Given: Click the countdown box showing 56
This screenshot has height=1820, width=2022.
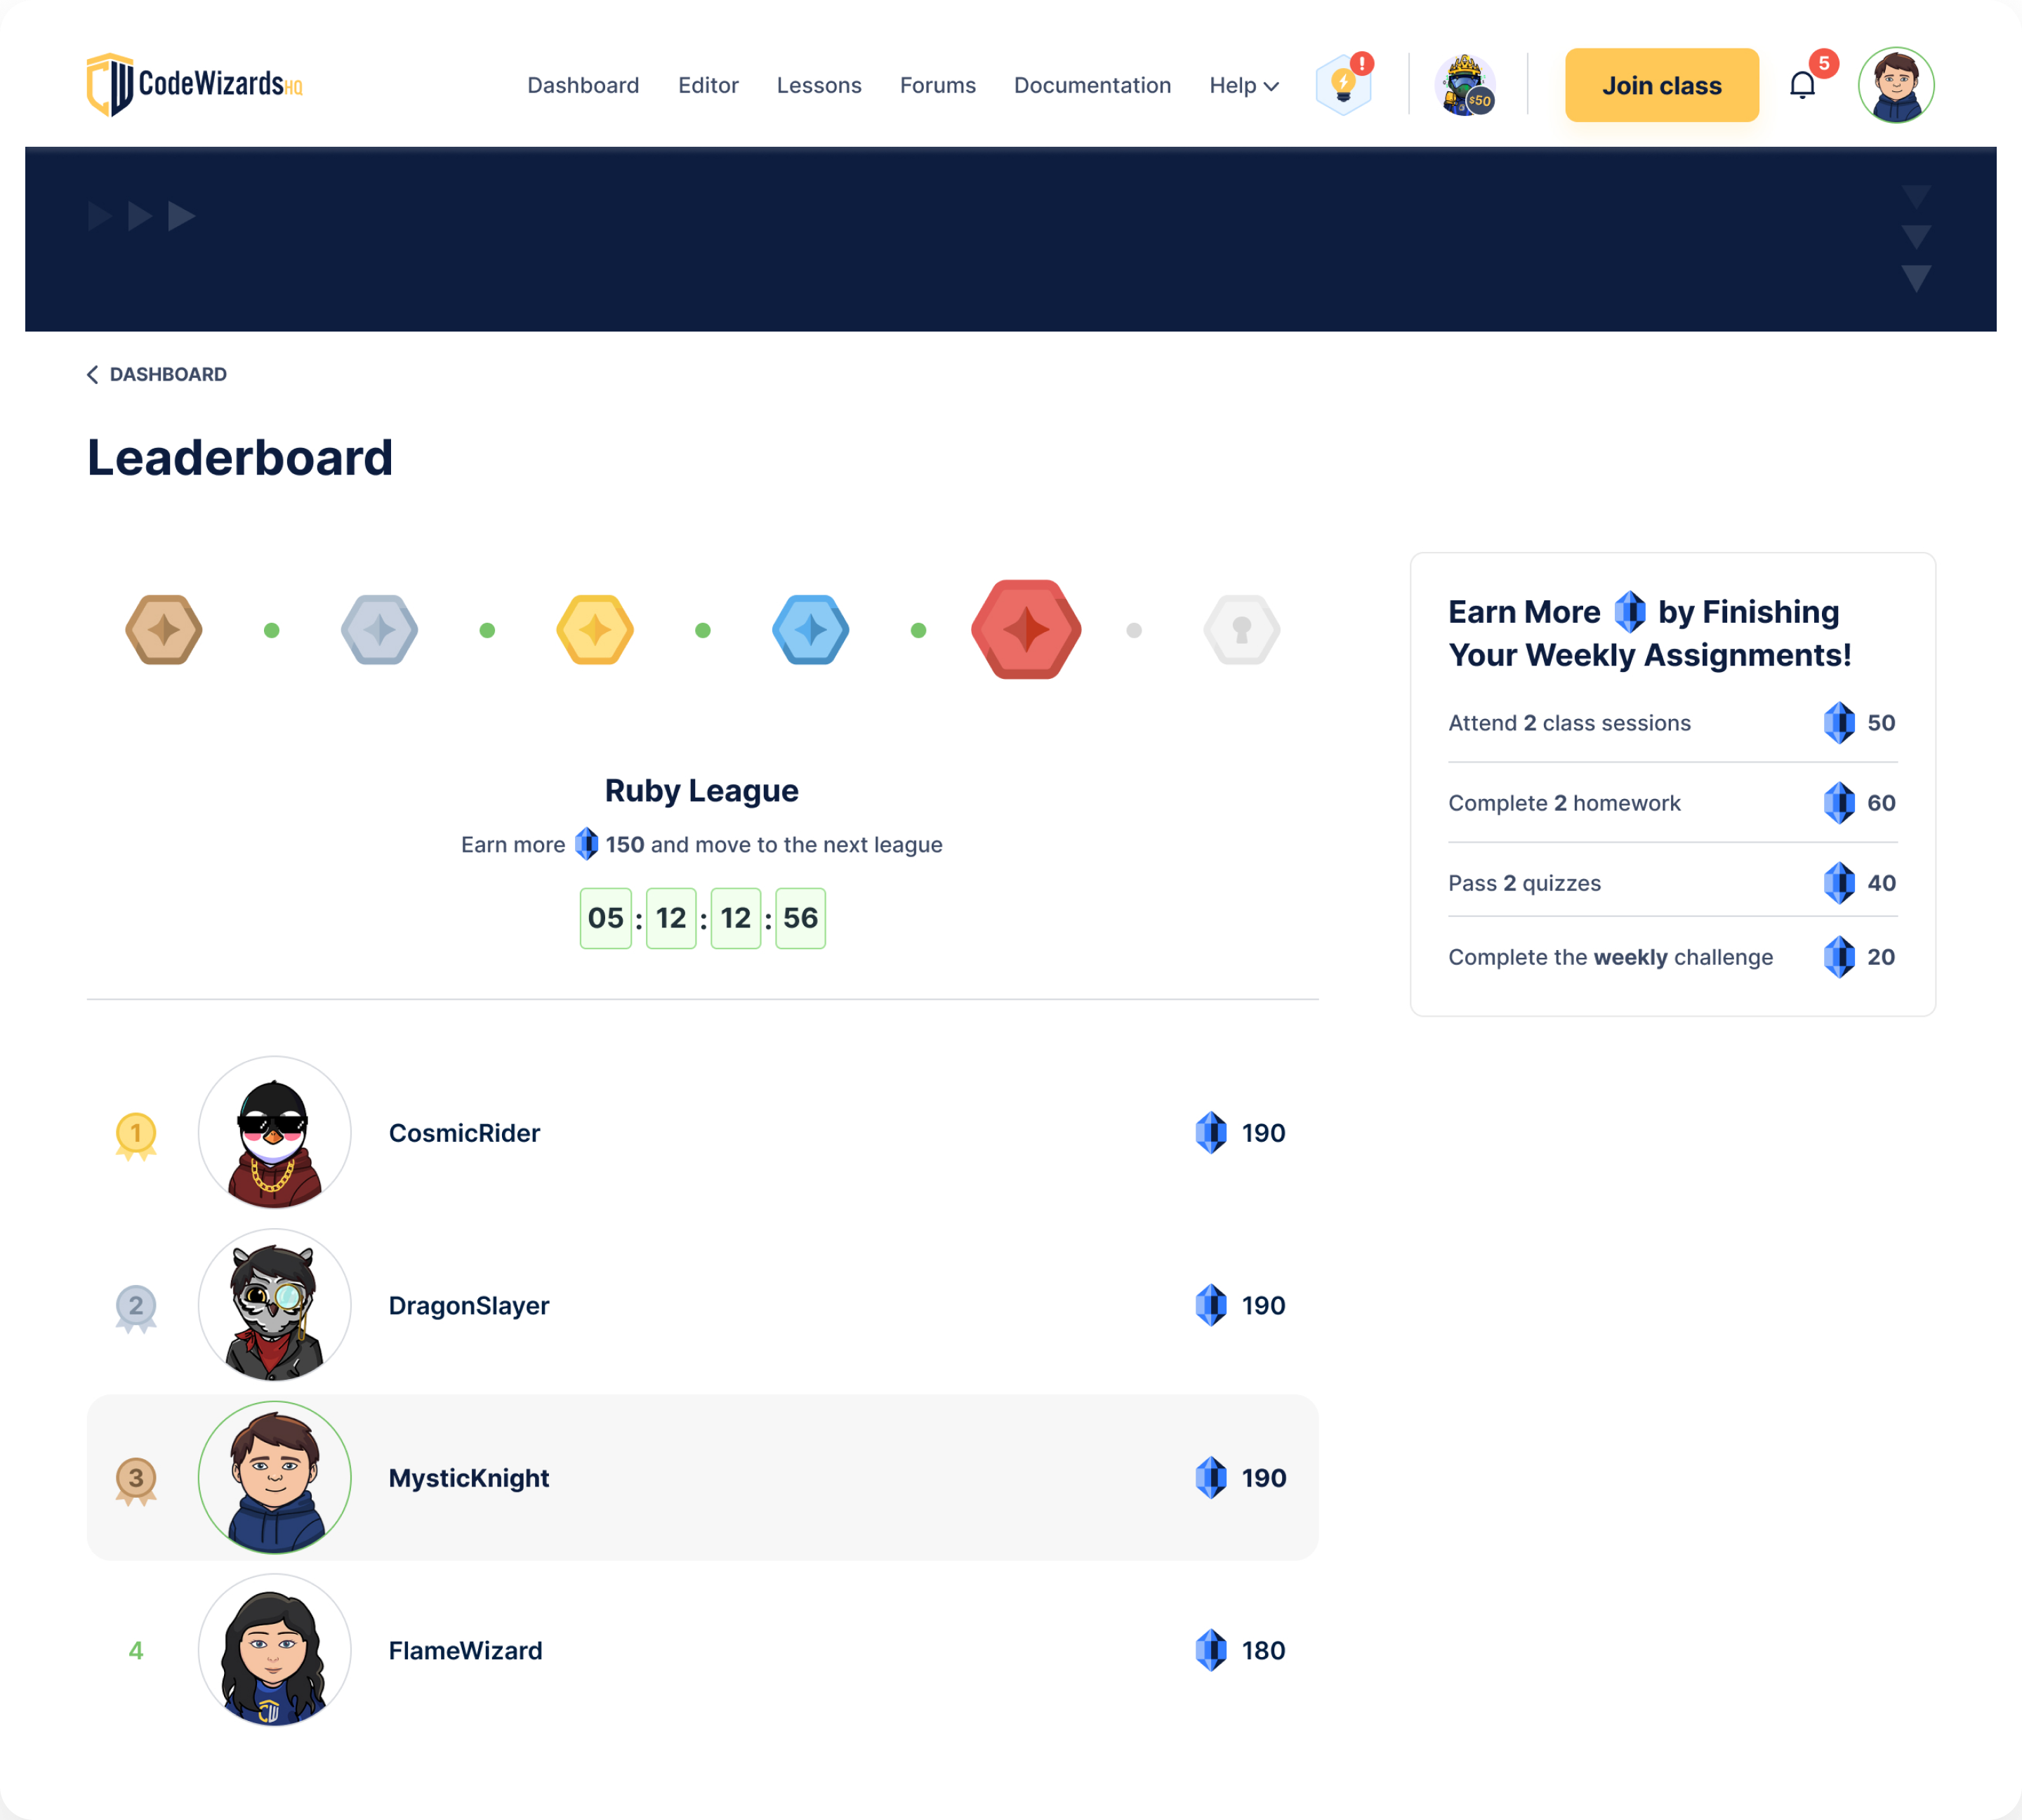Looking at the screenshot, I should click(800, 918).
